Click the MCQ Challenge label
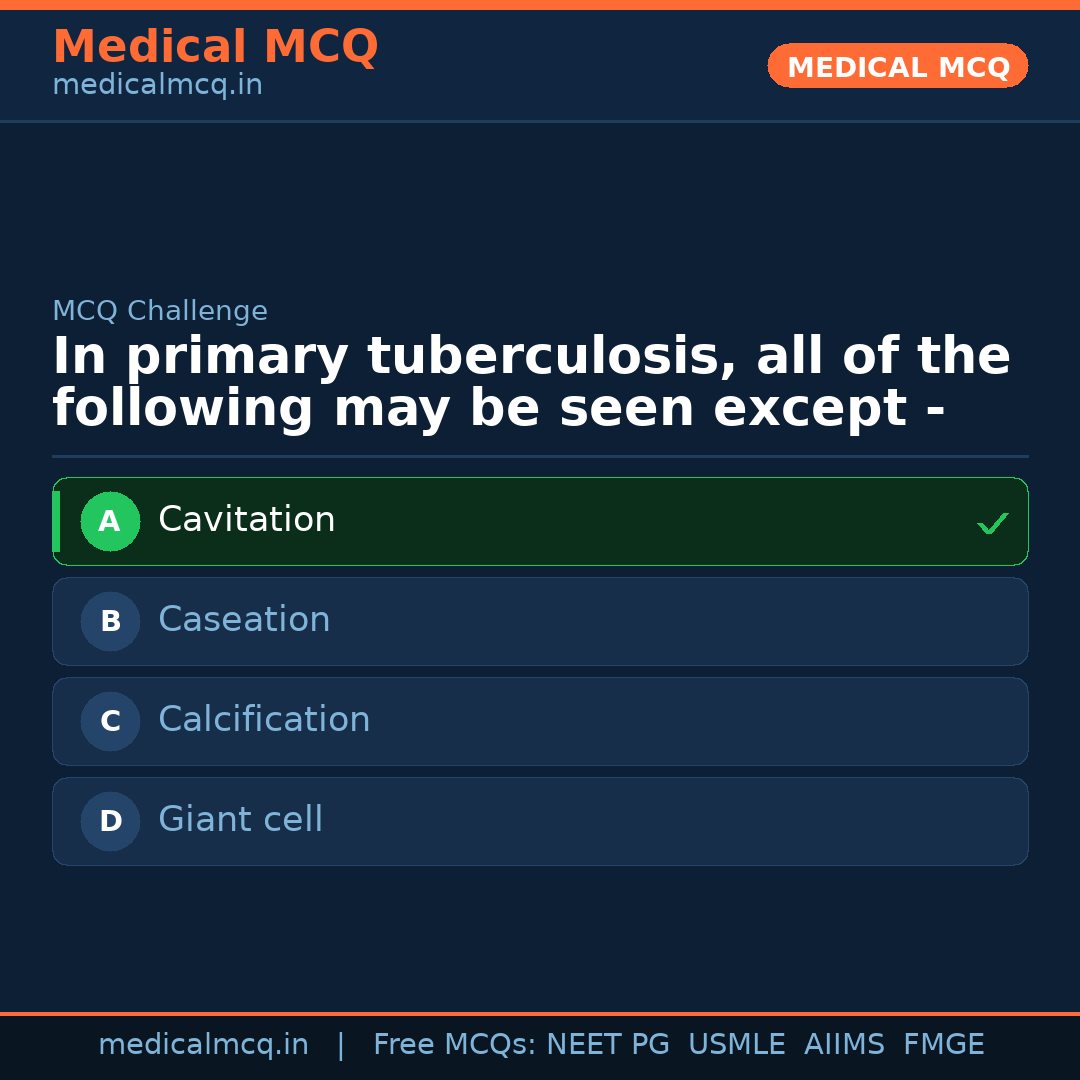The height and width of the screenshot is (1080, 1080). tap(160, 311)
